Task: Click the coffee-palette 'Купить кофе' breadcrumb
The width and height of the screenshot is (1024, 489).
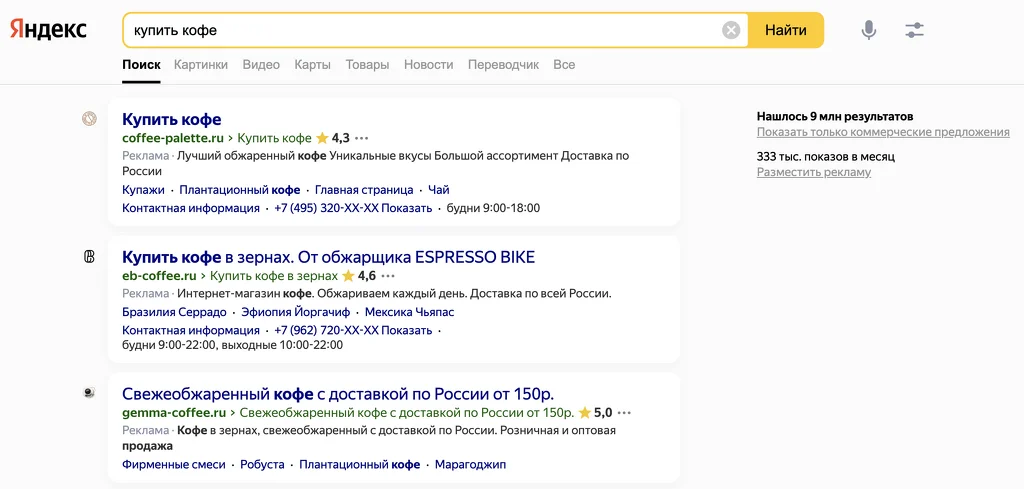Action: 274,138
